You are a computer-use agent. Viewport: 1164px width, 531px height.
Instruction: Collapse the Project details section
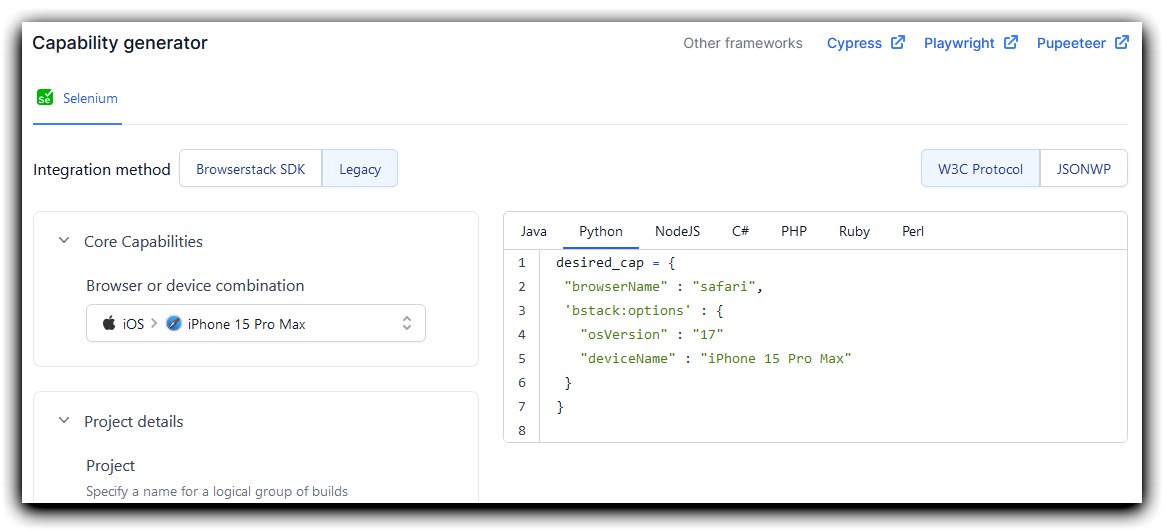65,420
